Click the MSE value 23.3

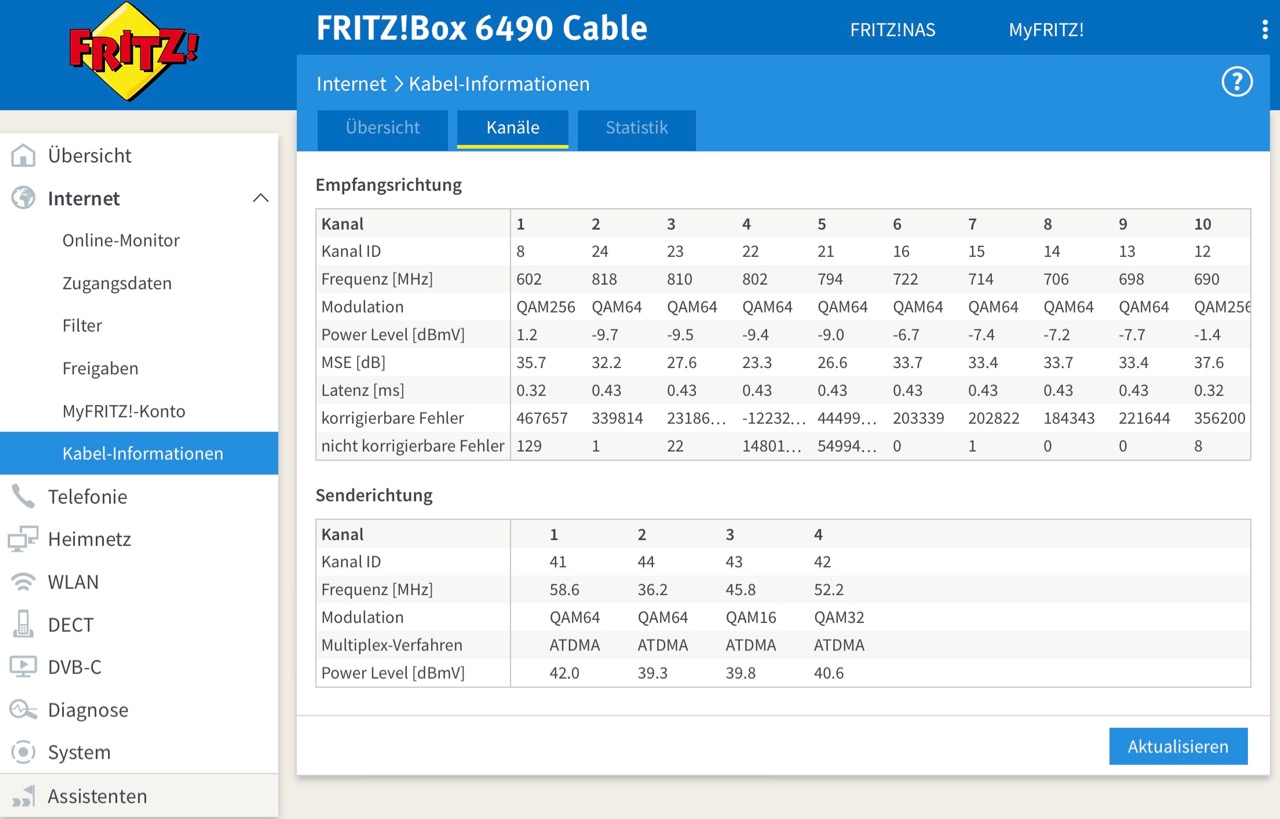click(757, 362)
